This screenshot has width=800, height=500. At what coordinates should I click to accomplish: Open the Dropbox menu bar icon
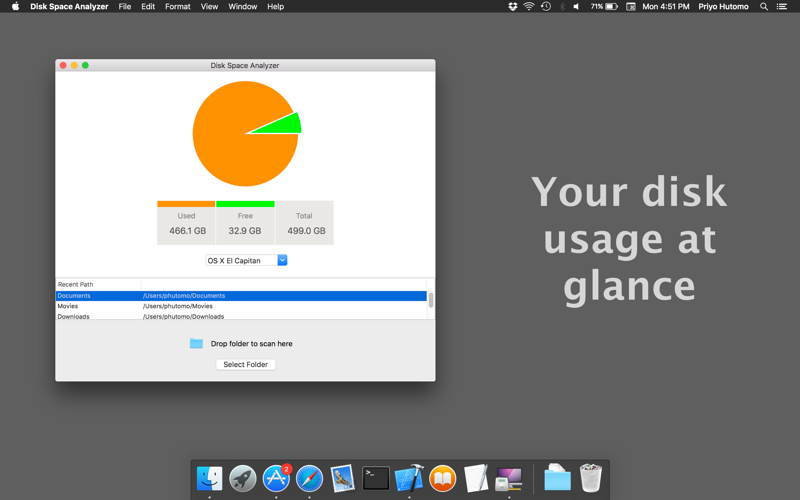coord(513,7)
